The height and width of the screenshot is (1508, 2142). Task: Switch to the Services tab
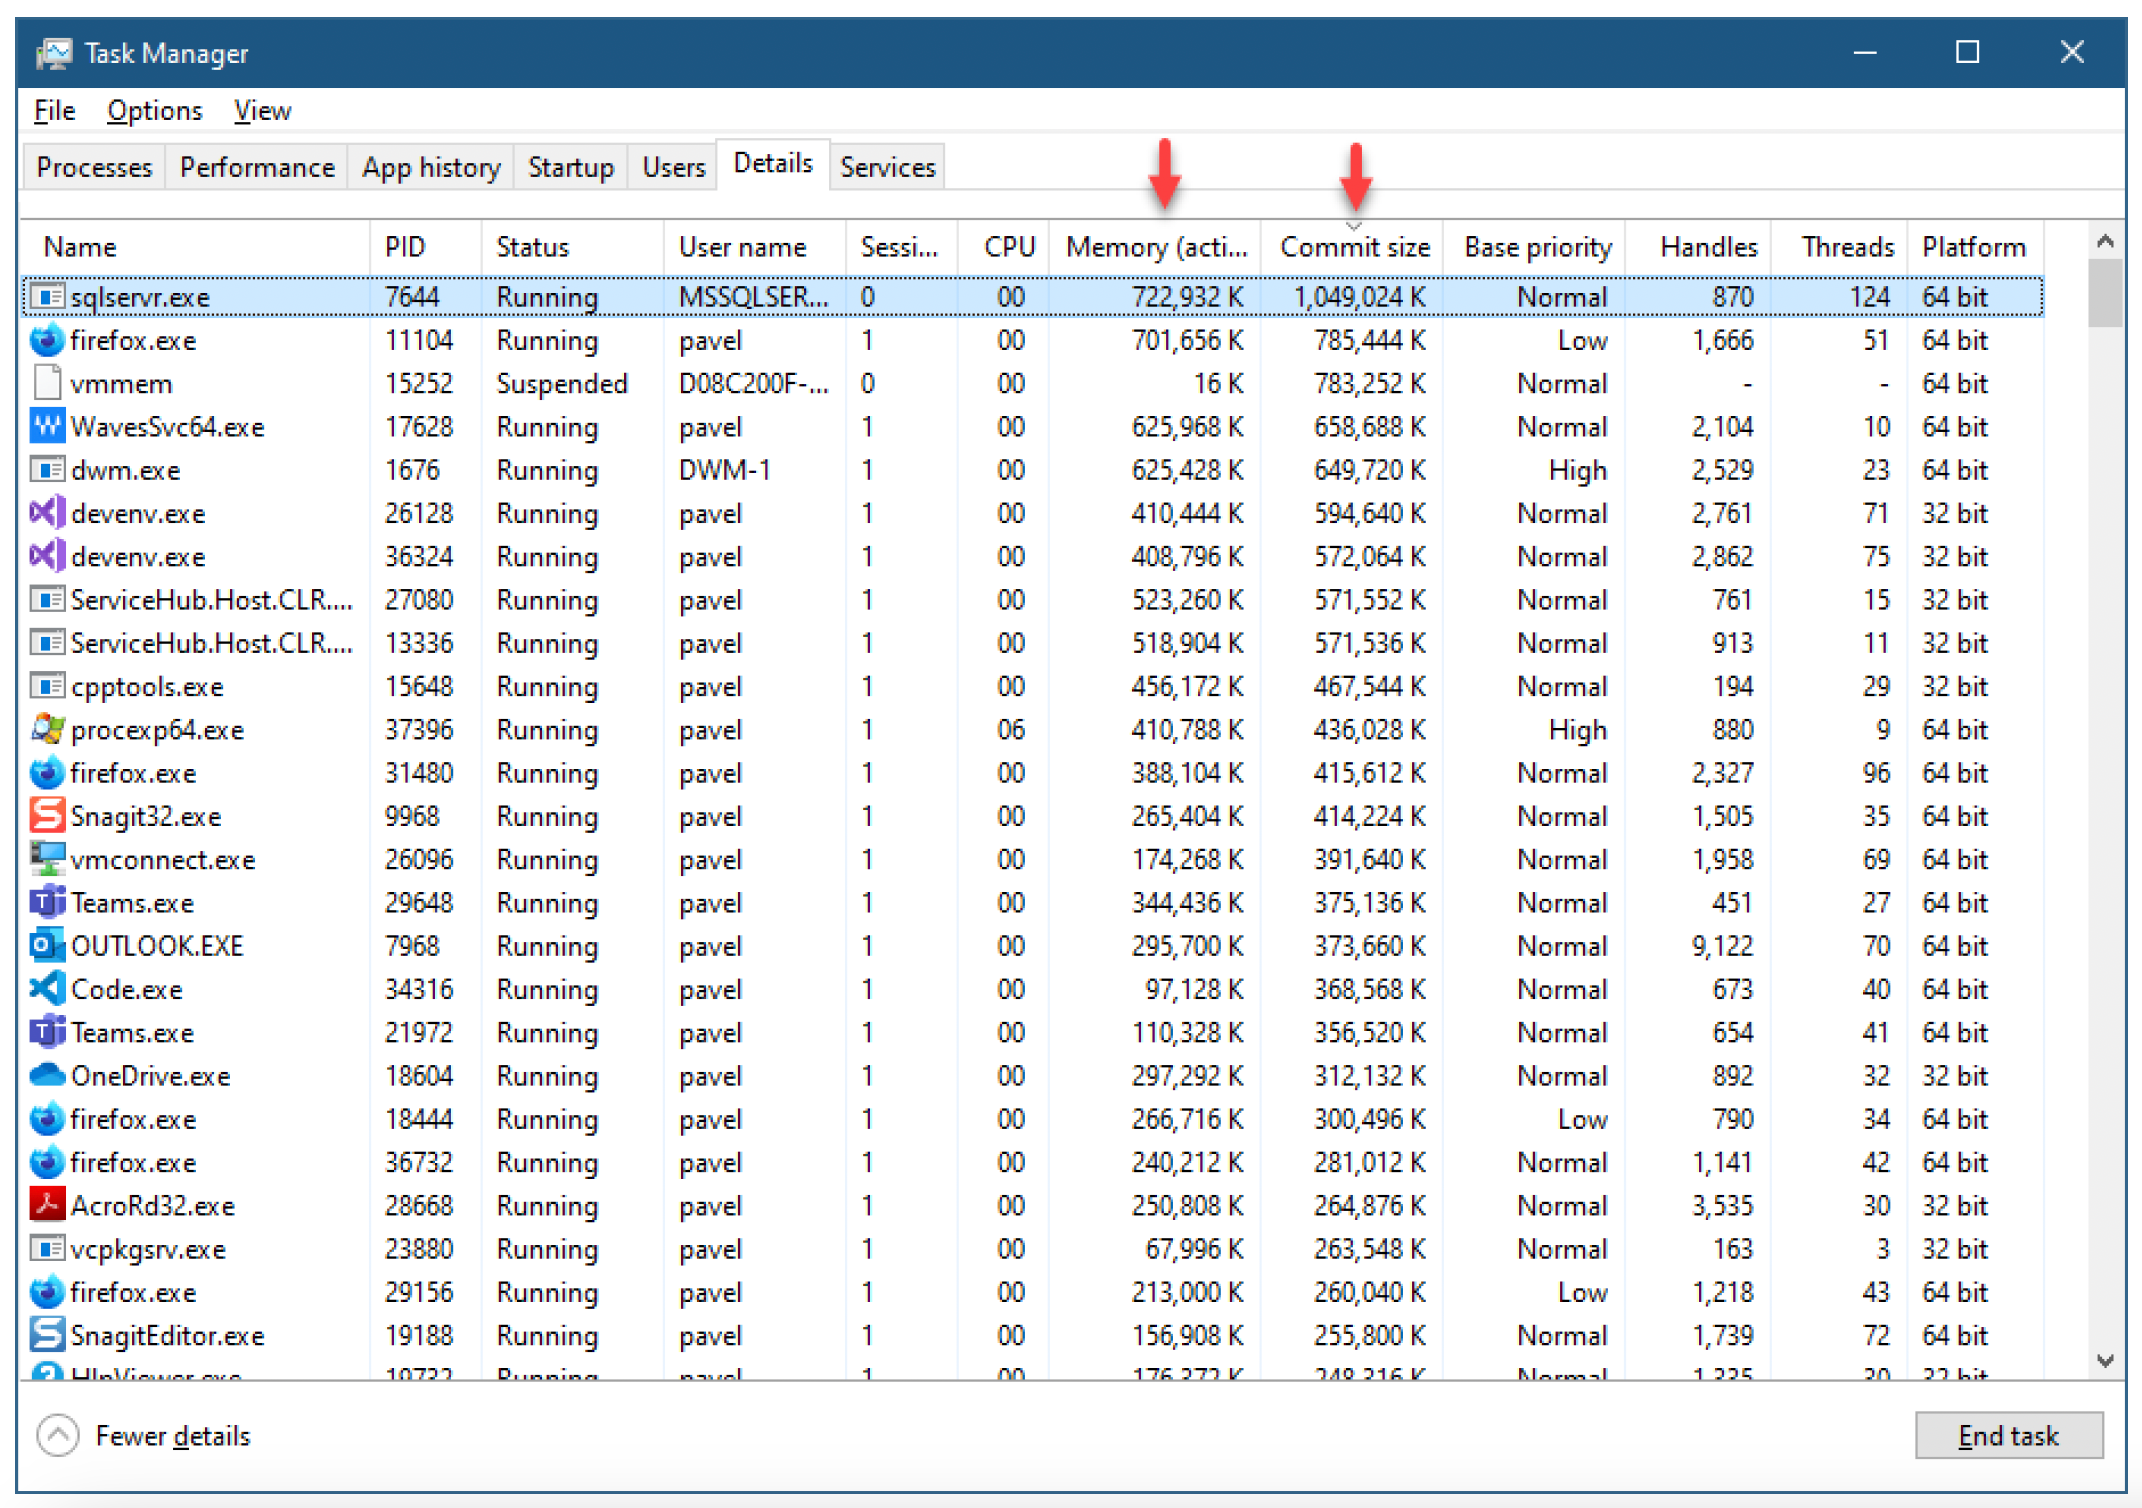888,167
